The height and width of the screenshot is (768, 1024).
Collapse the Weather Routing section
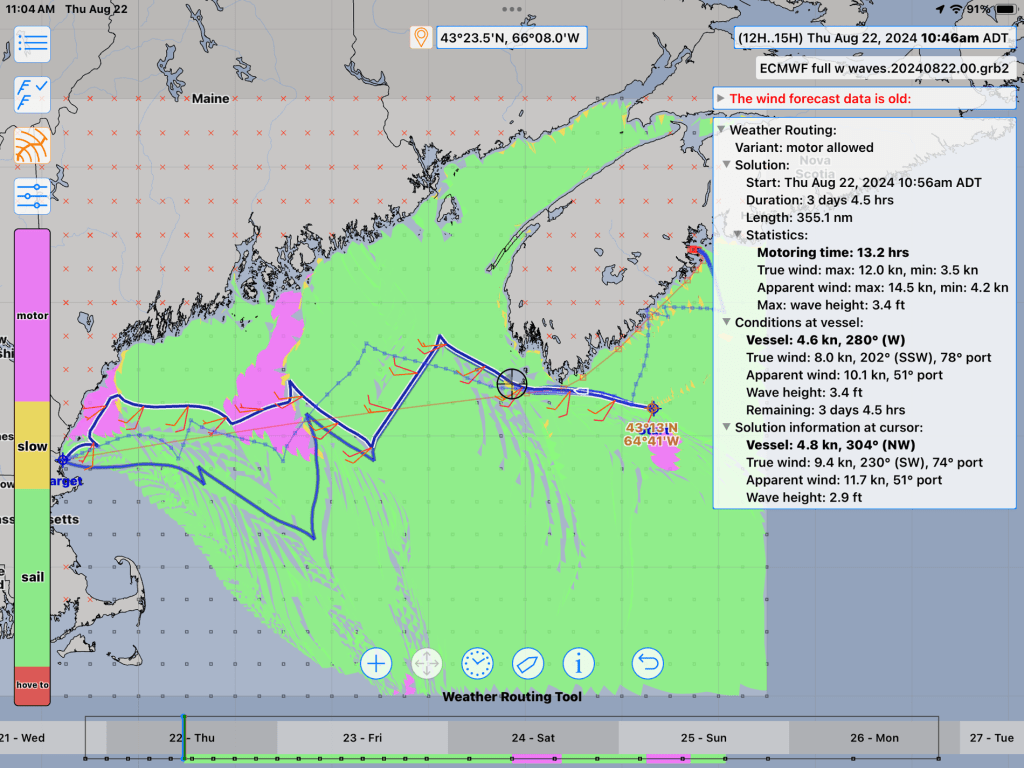721,130
